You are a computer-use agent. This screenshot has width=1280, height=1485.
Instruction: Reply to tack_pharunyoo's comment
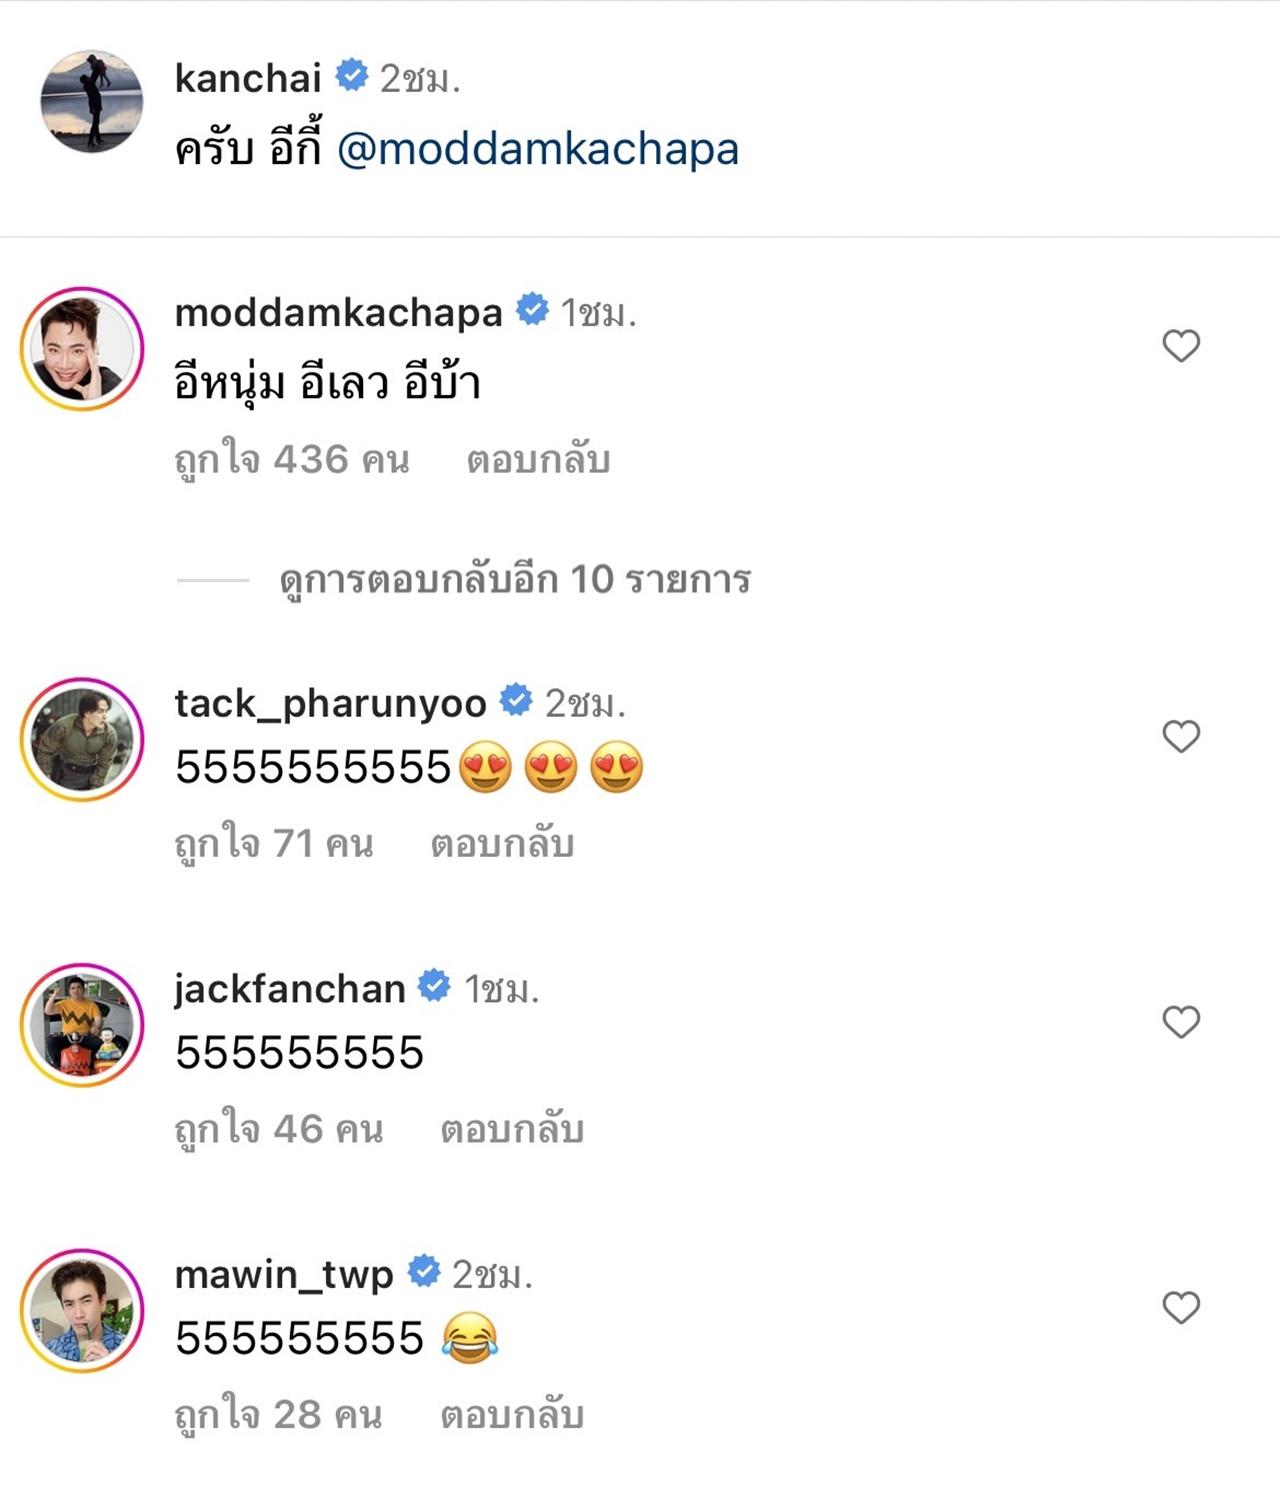[x=502, y=844]
